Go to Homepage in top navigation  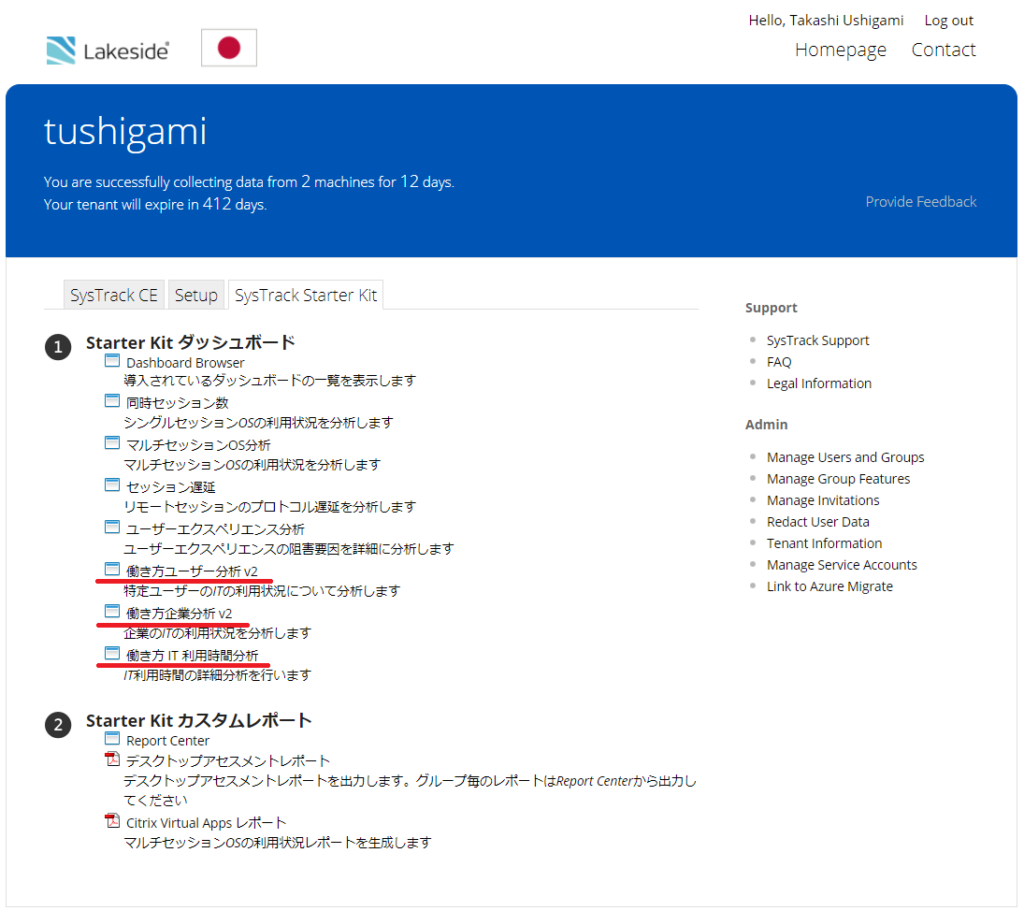click(x=840, y=50)
